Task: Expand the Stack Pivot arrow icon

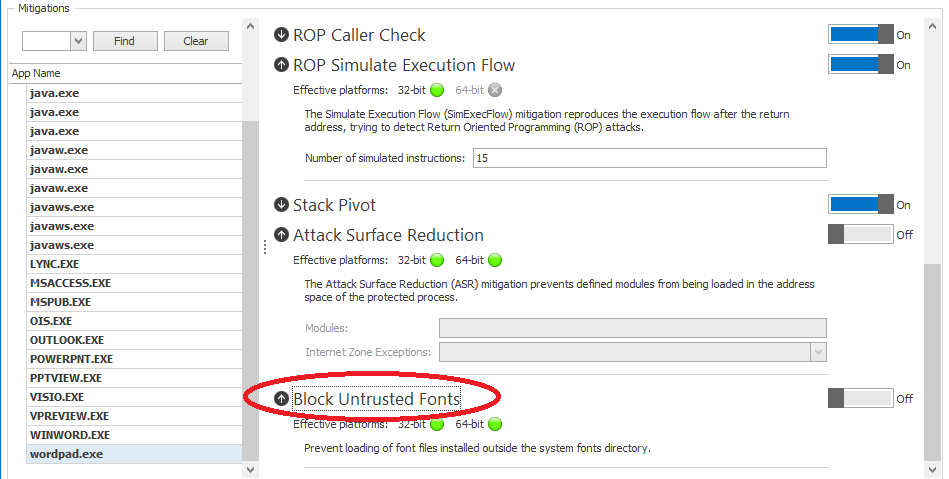Action: point(281,205)
